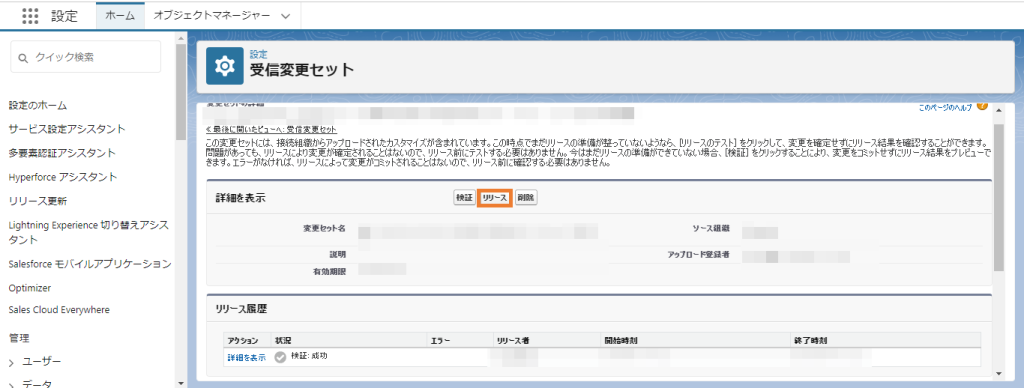Open Sales Cloud Everywhere in sidebar
This screenshot has width=1024, height=388.
click(x=59, y=310)
